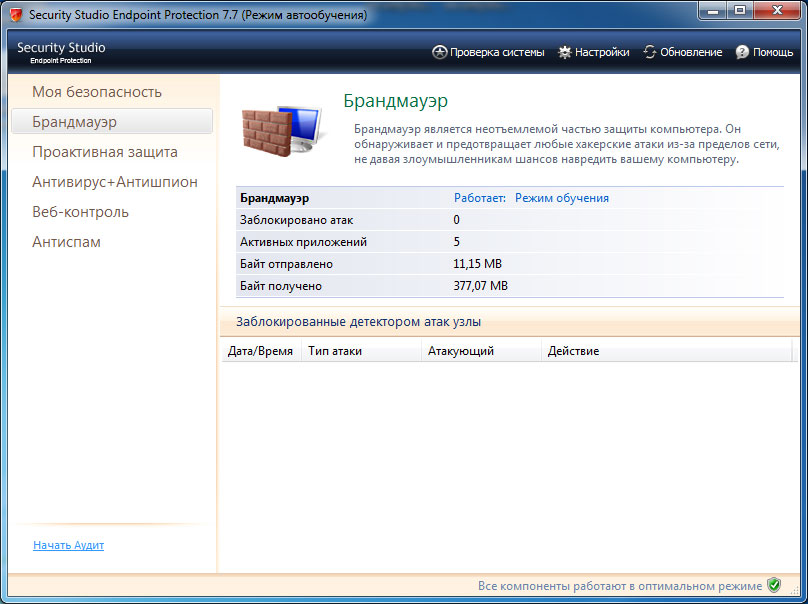Click the Работает status link
808x604 pixels.
pos(481,197)
